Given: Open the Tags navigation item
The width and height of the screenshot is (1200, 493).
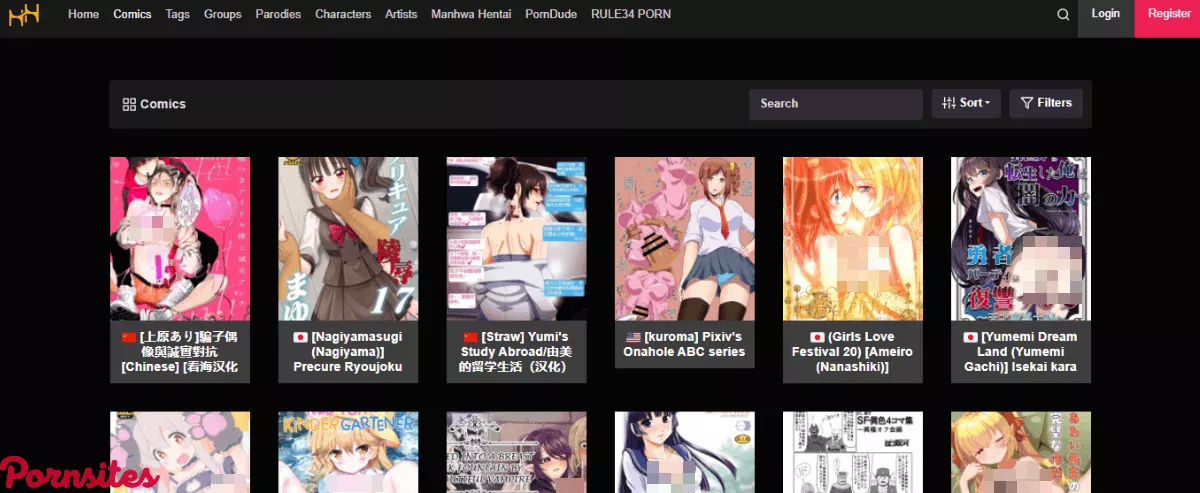Looking at the screenshot, I should click(178, 15).
